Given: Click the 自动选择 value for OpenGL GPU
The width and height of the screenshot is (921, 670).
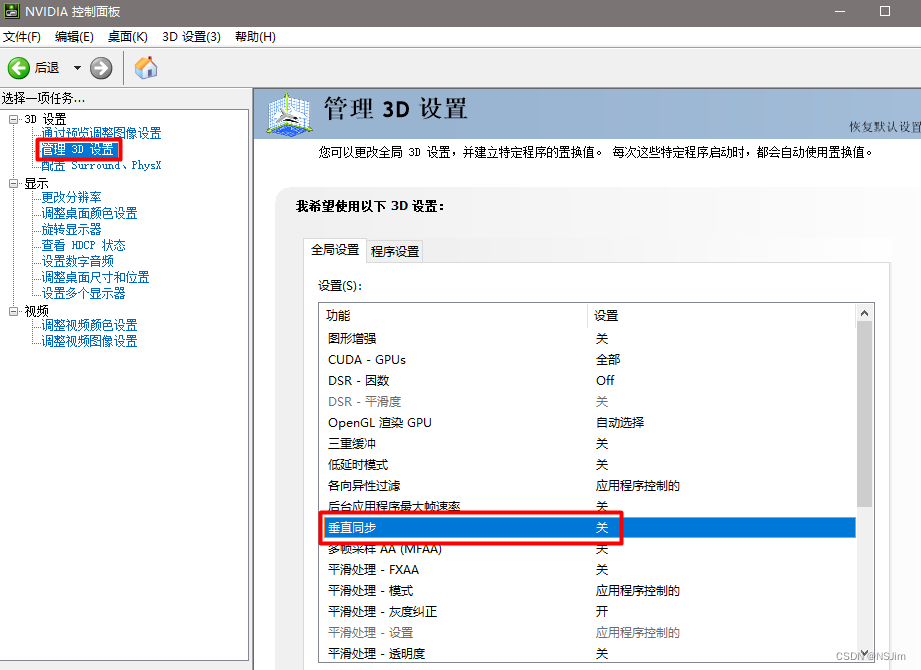Looking at the screenshot, I should 620,423.
